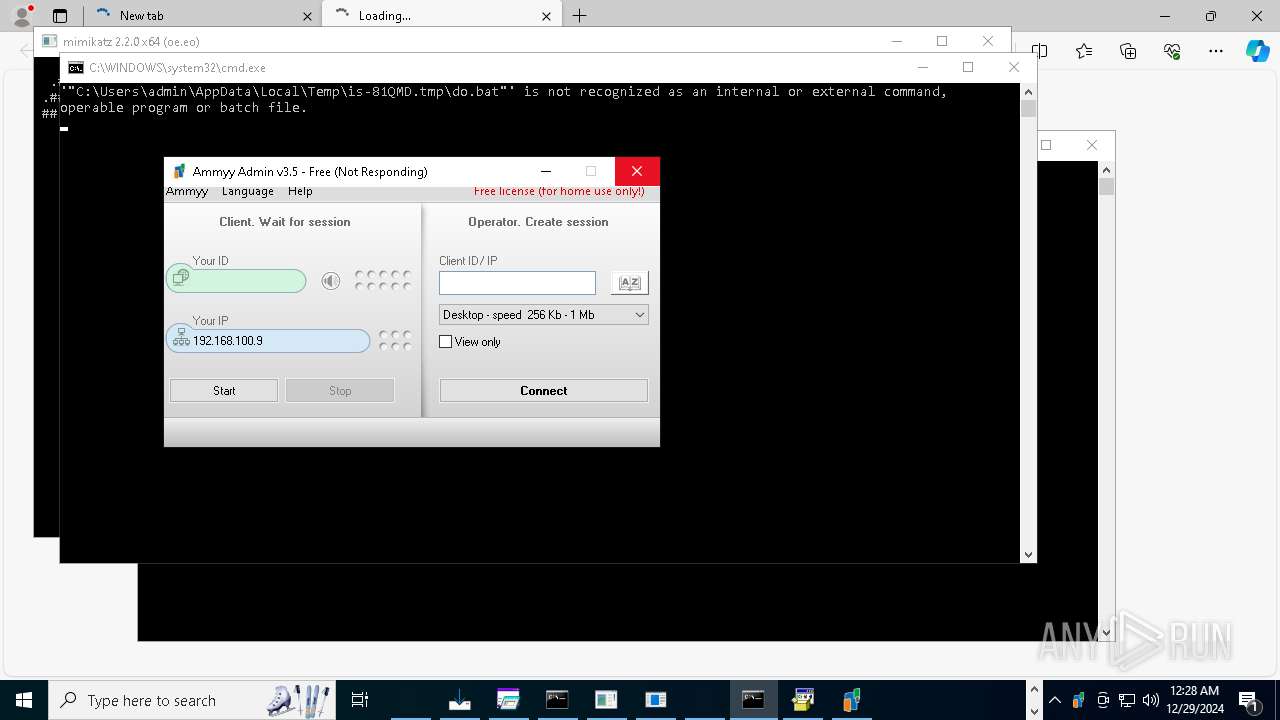Open the browser Favorites star icon
Viewport: 1280px width, 720px height.
tap(1084, 51)
